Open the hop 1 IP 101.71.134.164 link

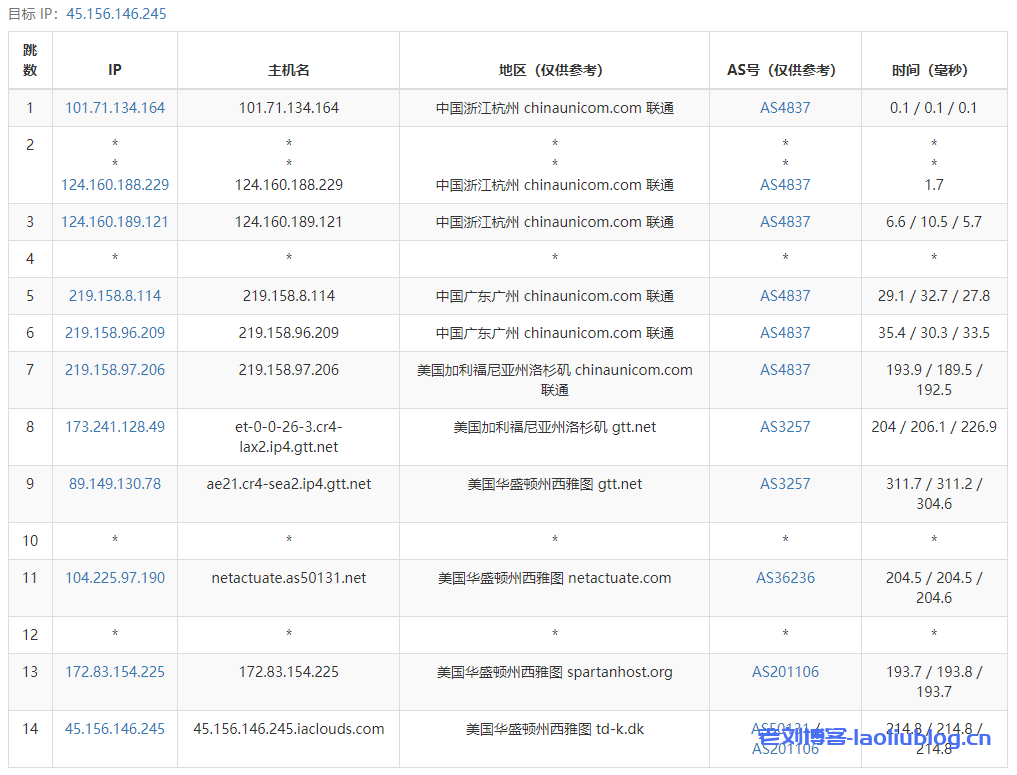click(x=114, y=107)
